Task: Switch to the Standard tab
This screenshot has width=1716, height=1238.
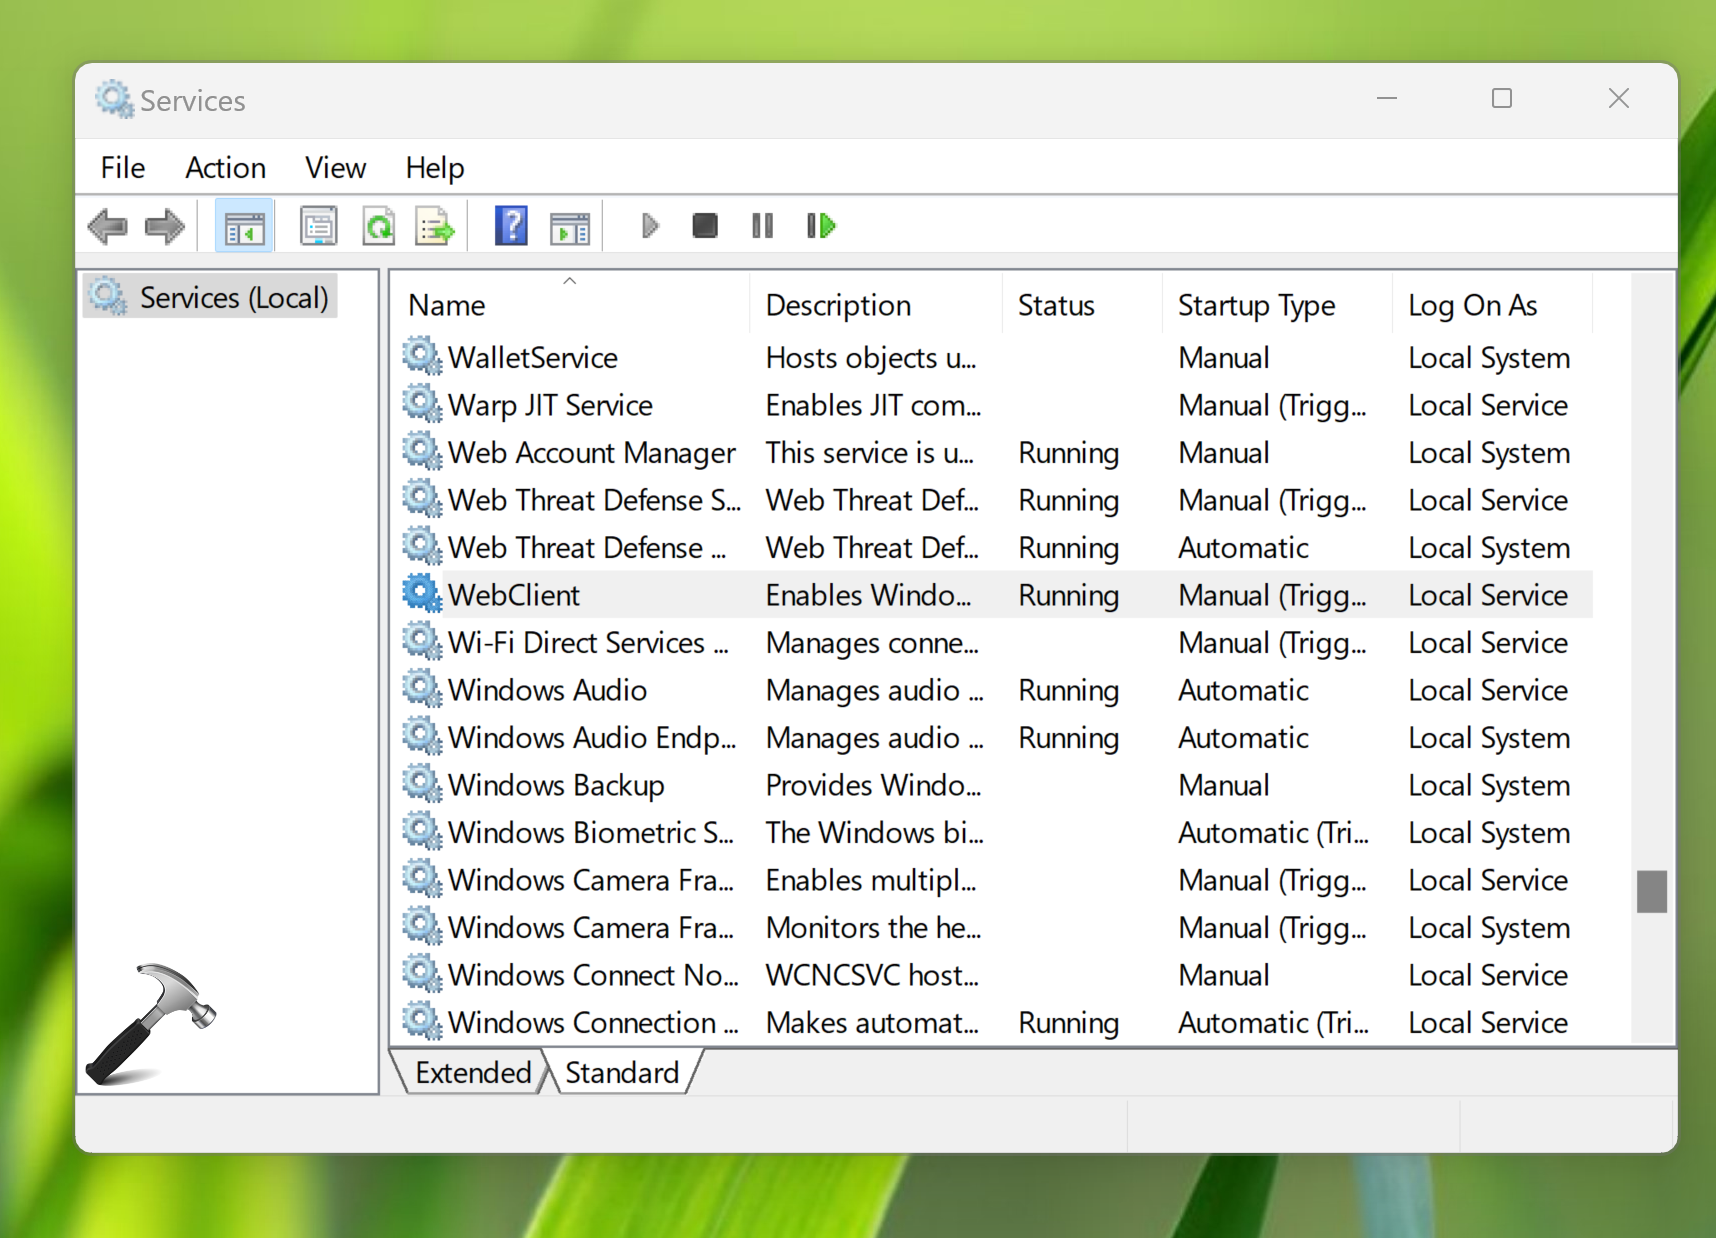Action: pyautogui.click(x=621, y=1073)
